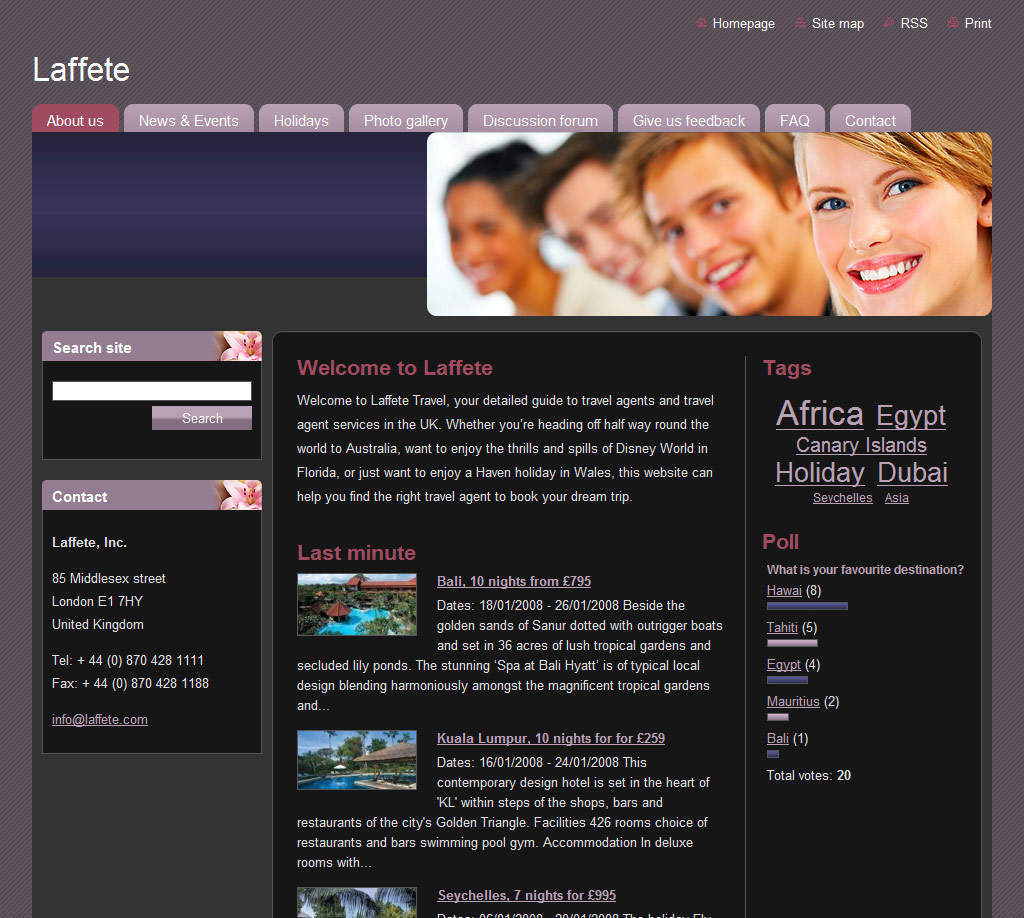Click the Homepage icon in the top bar
This screenshot has width=1024, height=918.
click(x=701, y=23)
